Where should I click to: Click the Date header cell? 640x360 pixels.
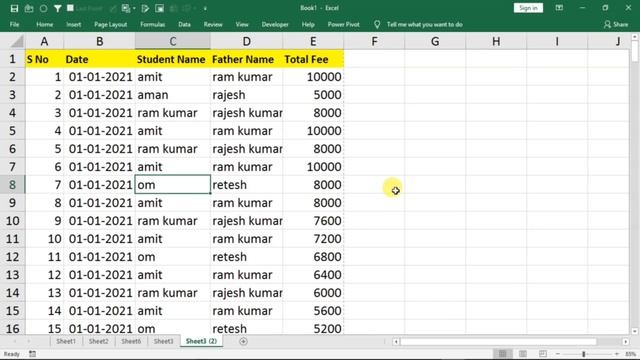(x=99, y=59)
